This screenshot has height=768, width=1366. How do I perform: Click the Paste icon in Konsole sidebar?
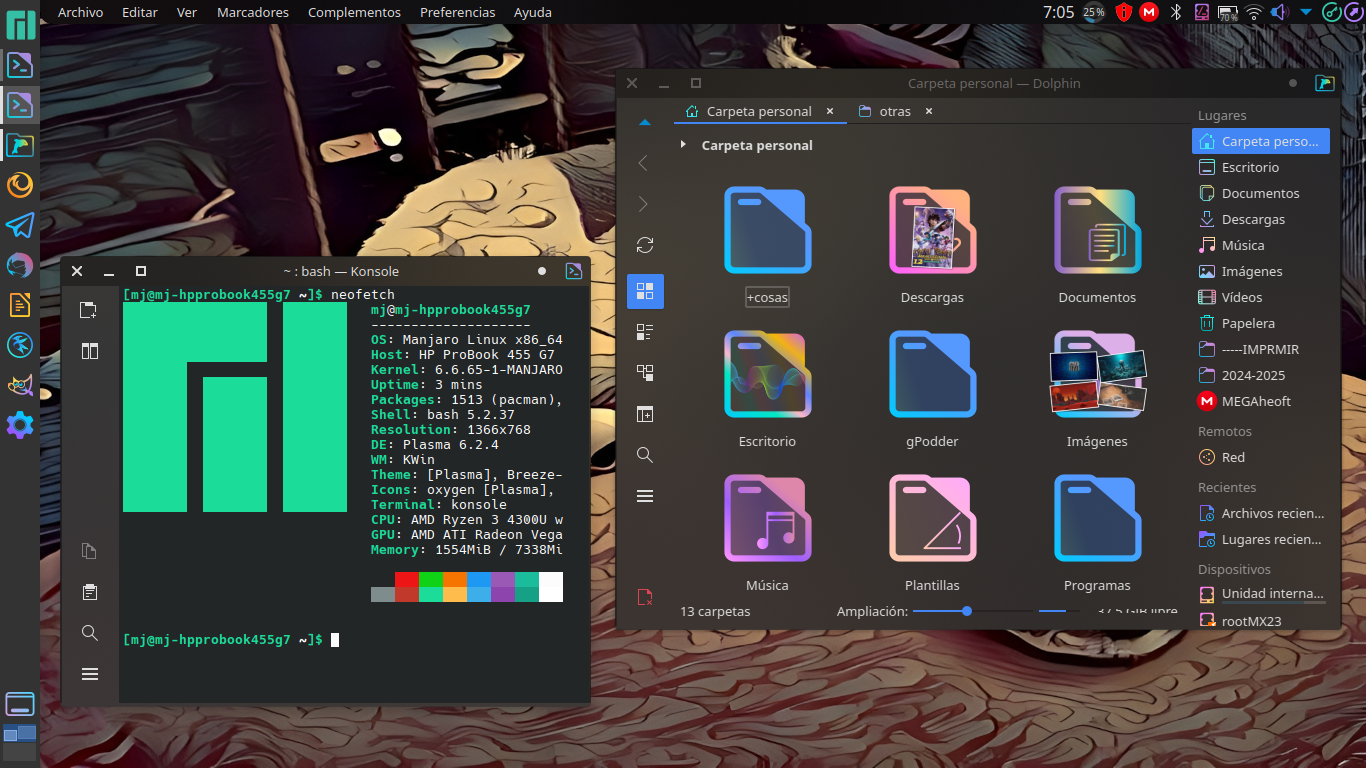pyautogui.click(x=90, y=592)
